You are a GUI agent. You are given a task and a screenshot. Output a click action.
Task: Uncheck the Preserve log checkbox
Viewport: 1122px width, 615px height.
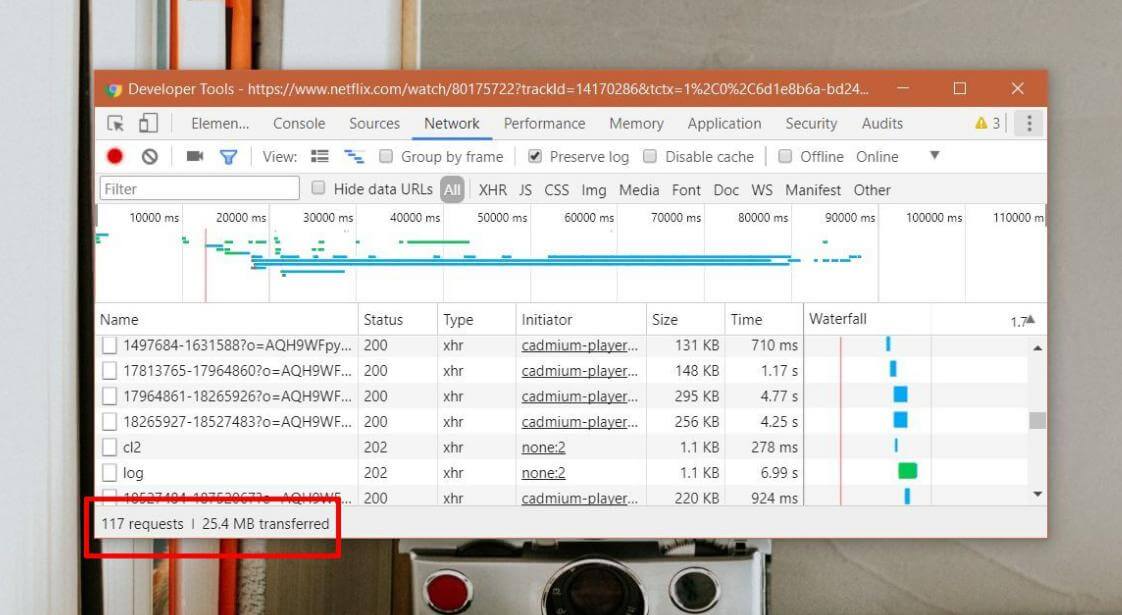(x=535, y=156)
